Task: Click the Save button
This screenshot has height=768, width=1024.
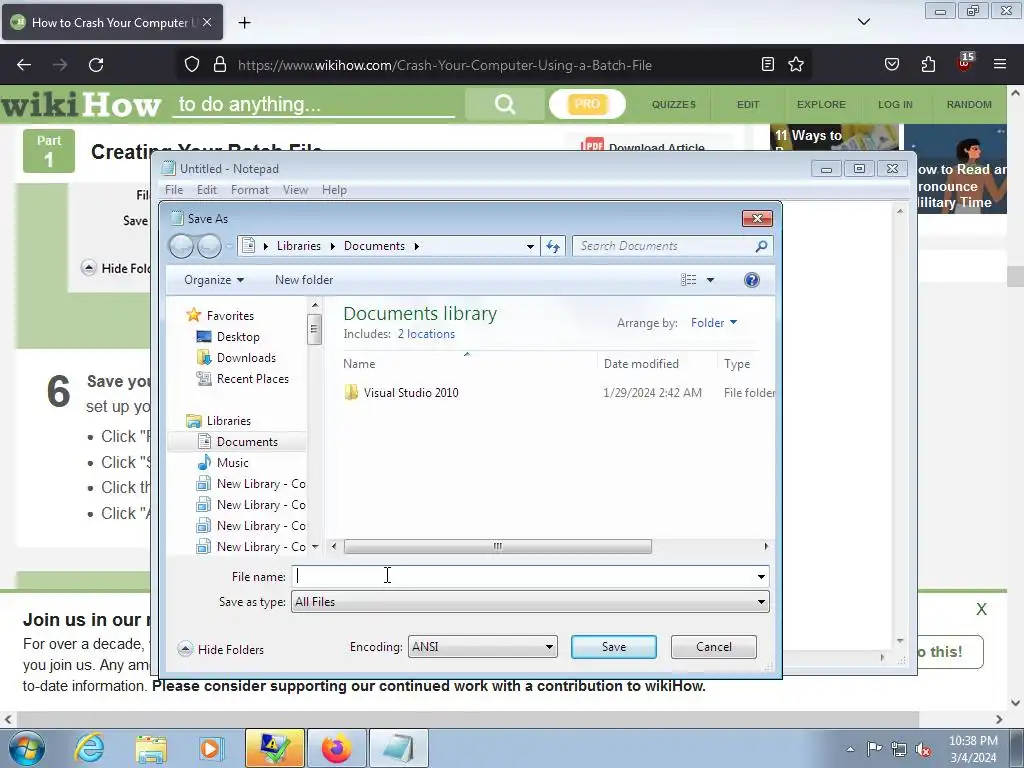Action: click(613, 647)
